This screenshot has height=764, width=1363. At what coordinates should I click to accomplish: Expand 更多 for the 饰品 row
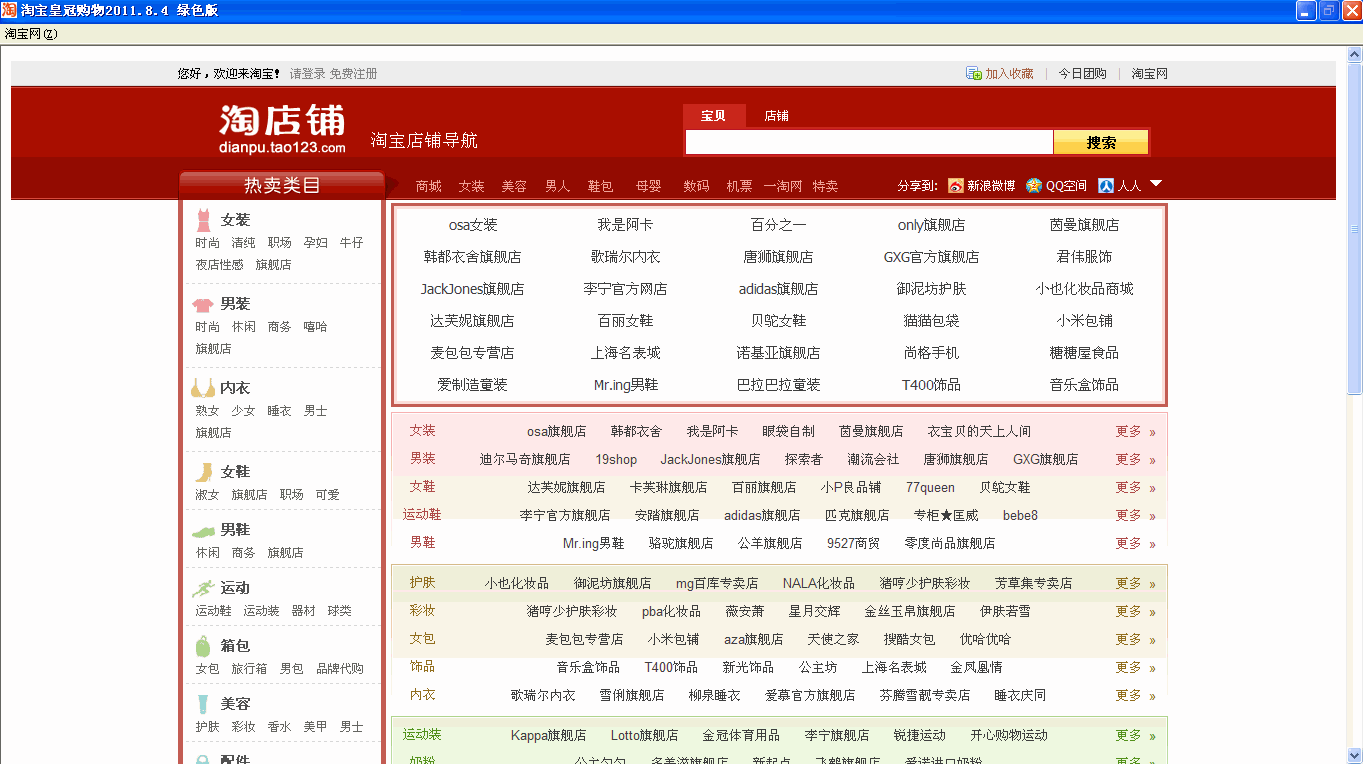click(x=1135, y=668)
